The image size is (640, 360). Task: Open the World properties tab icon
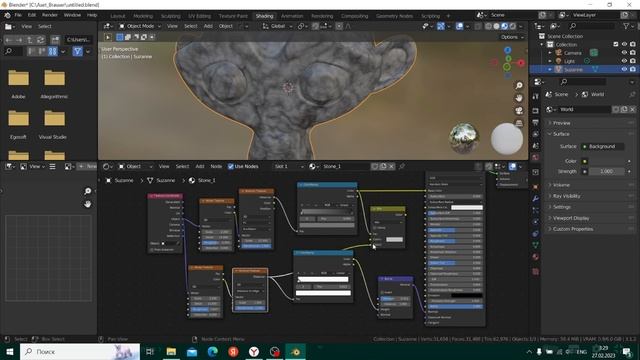click(536, 157)
